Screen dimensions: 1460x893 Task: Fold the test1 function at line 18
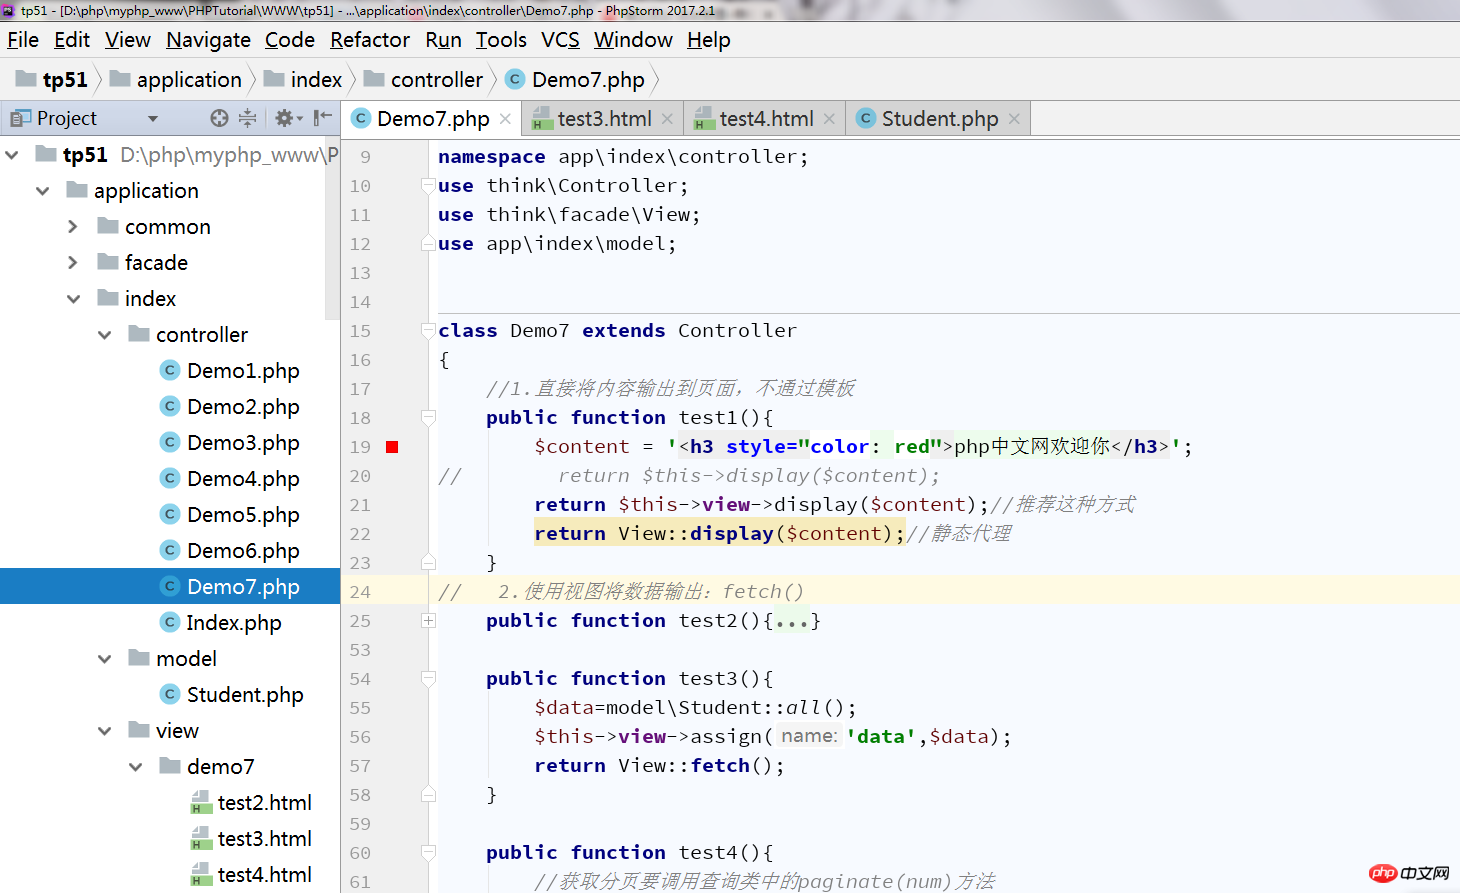428,418
